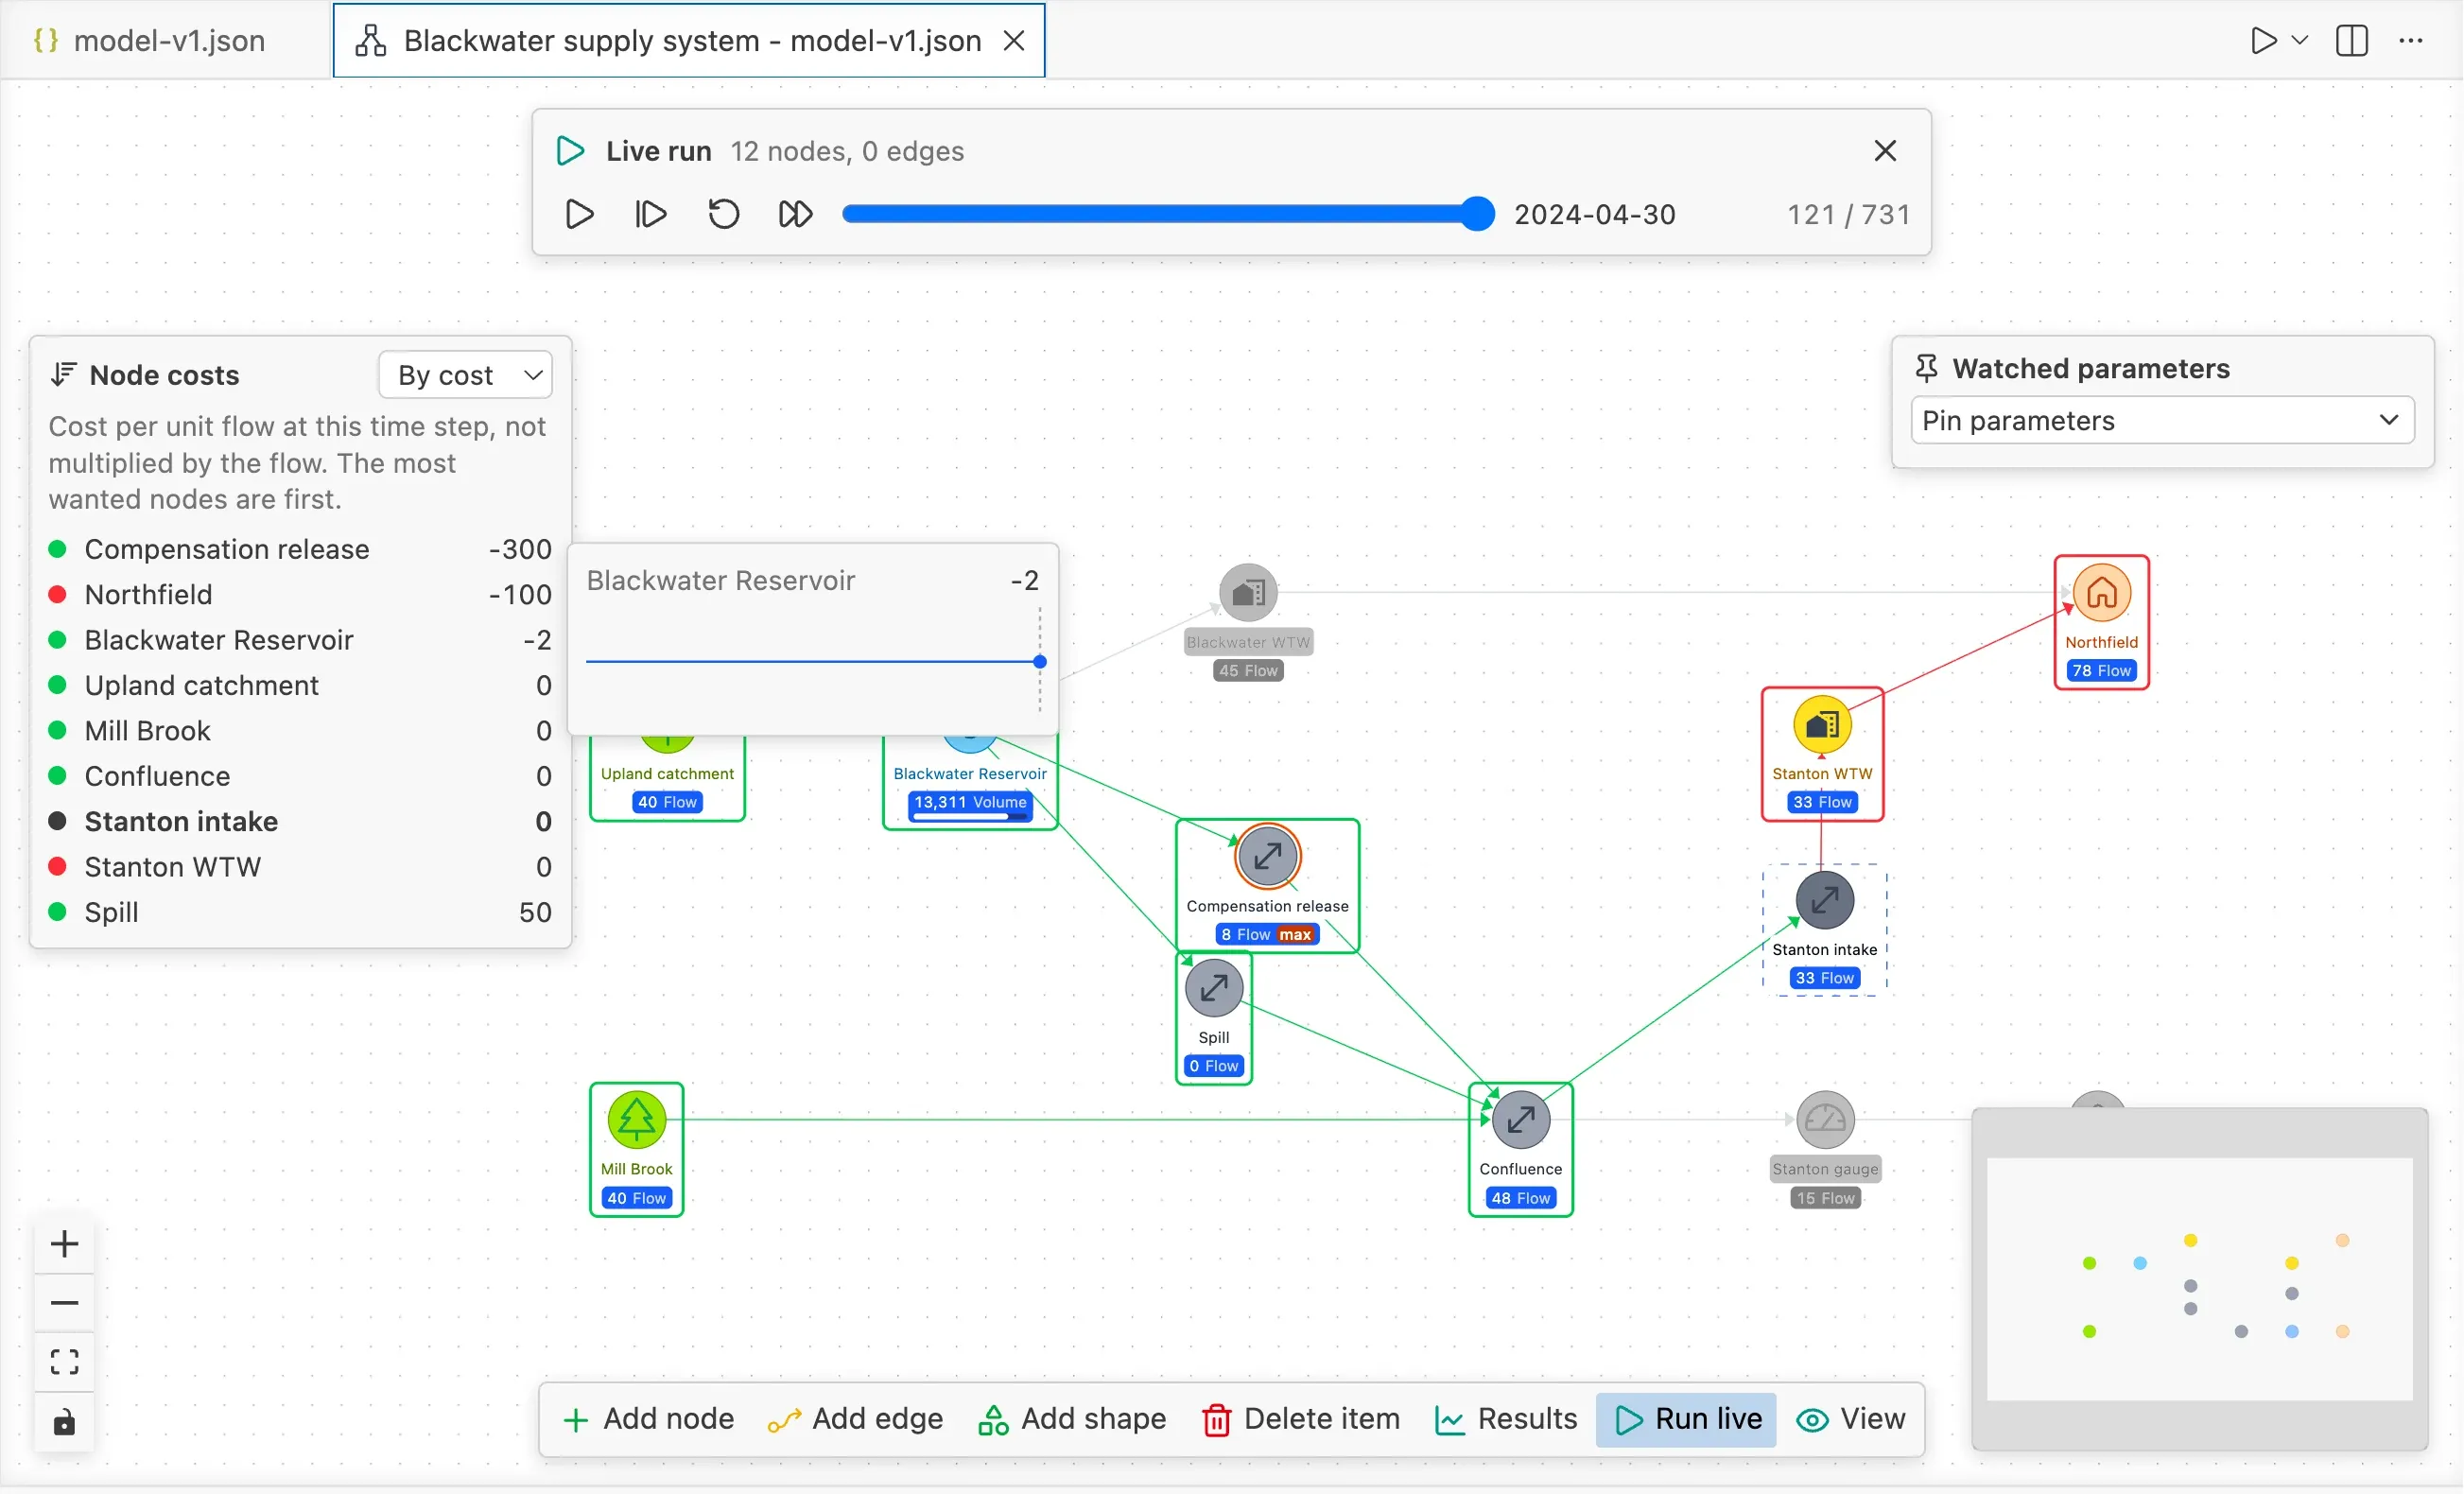Select Compensation release row in Node costs
Image resolution: width=2464 pixels, height=1494 pixels.
(x=300, y=550)
